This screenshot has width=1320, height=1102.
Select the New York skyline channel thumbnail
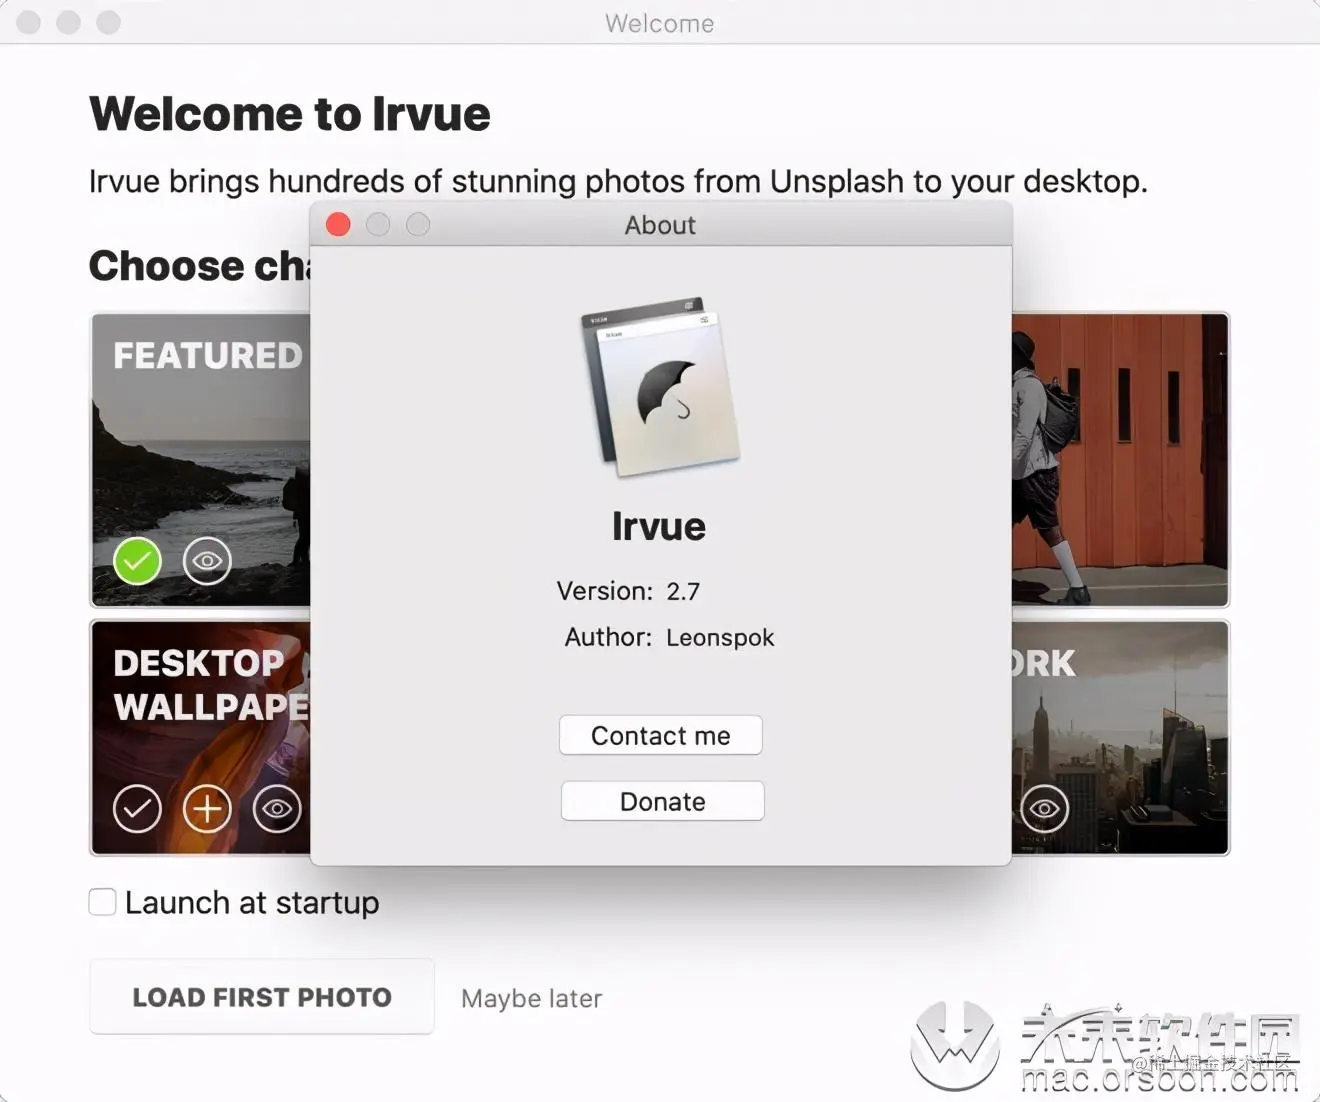point(1120,738)
